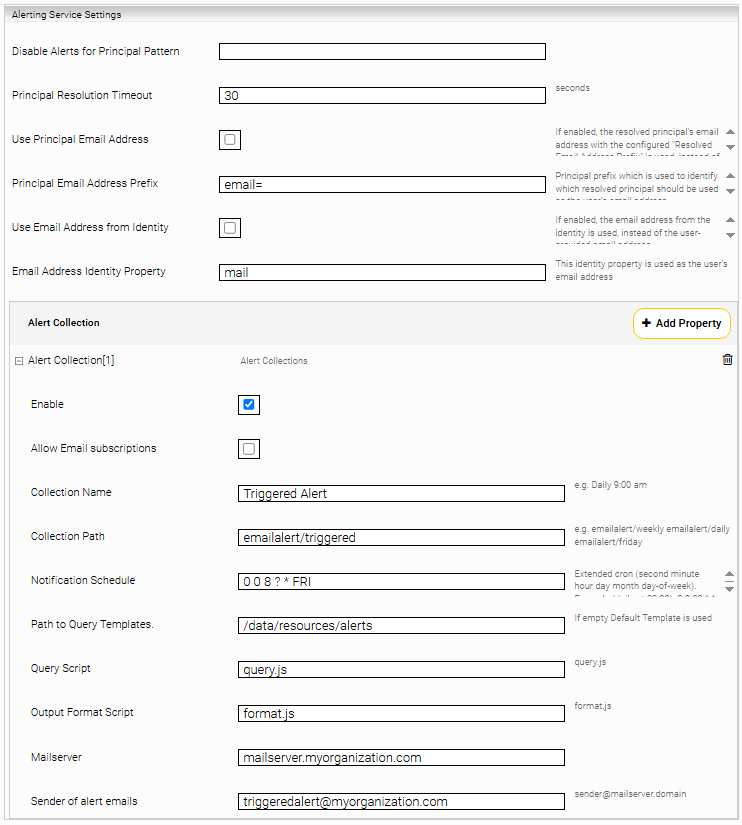Viewport: 742px width, 825px height.
Task: Delete Alert Collection[1] with trash icon
Action: 727,360
